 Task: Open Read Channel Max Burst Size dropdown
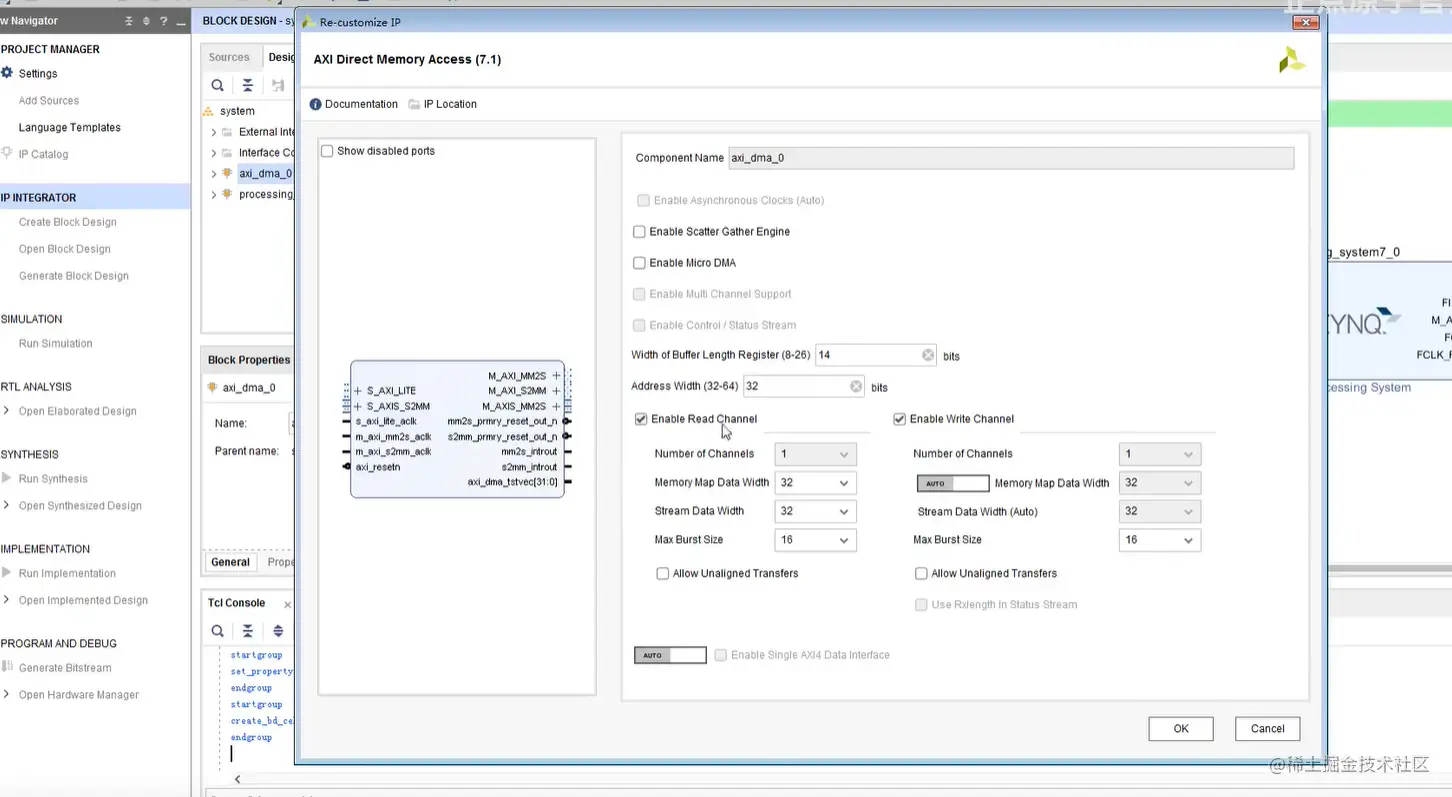pos(815,540)
